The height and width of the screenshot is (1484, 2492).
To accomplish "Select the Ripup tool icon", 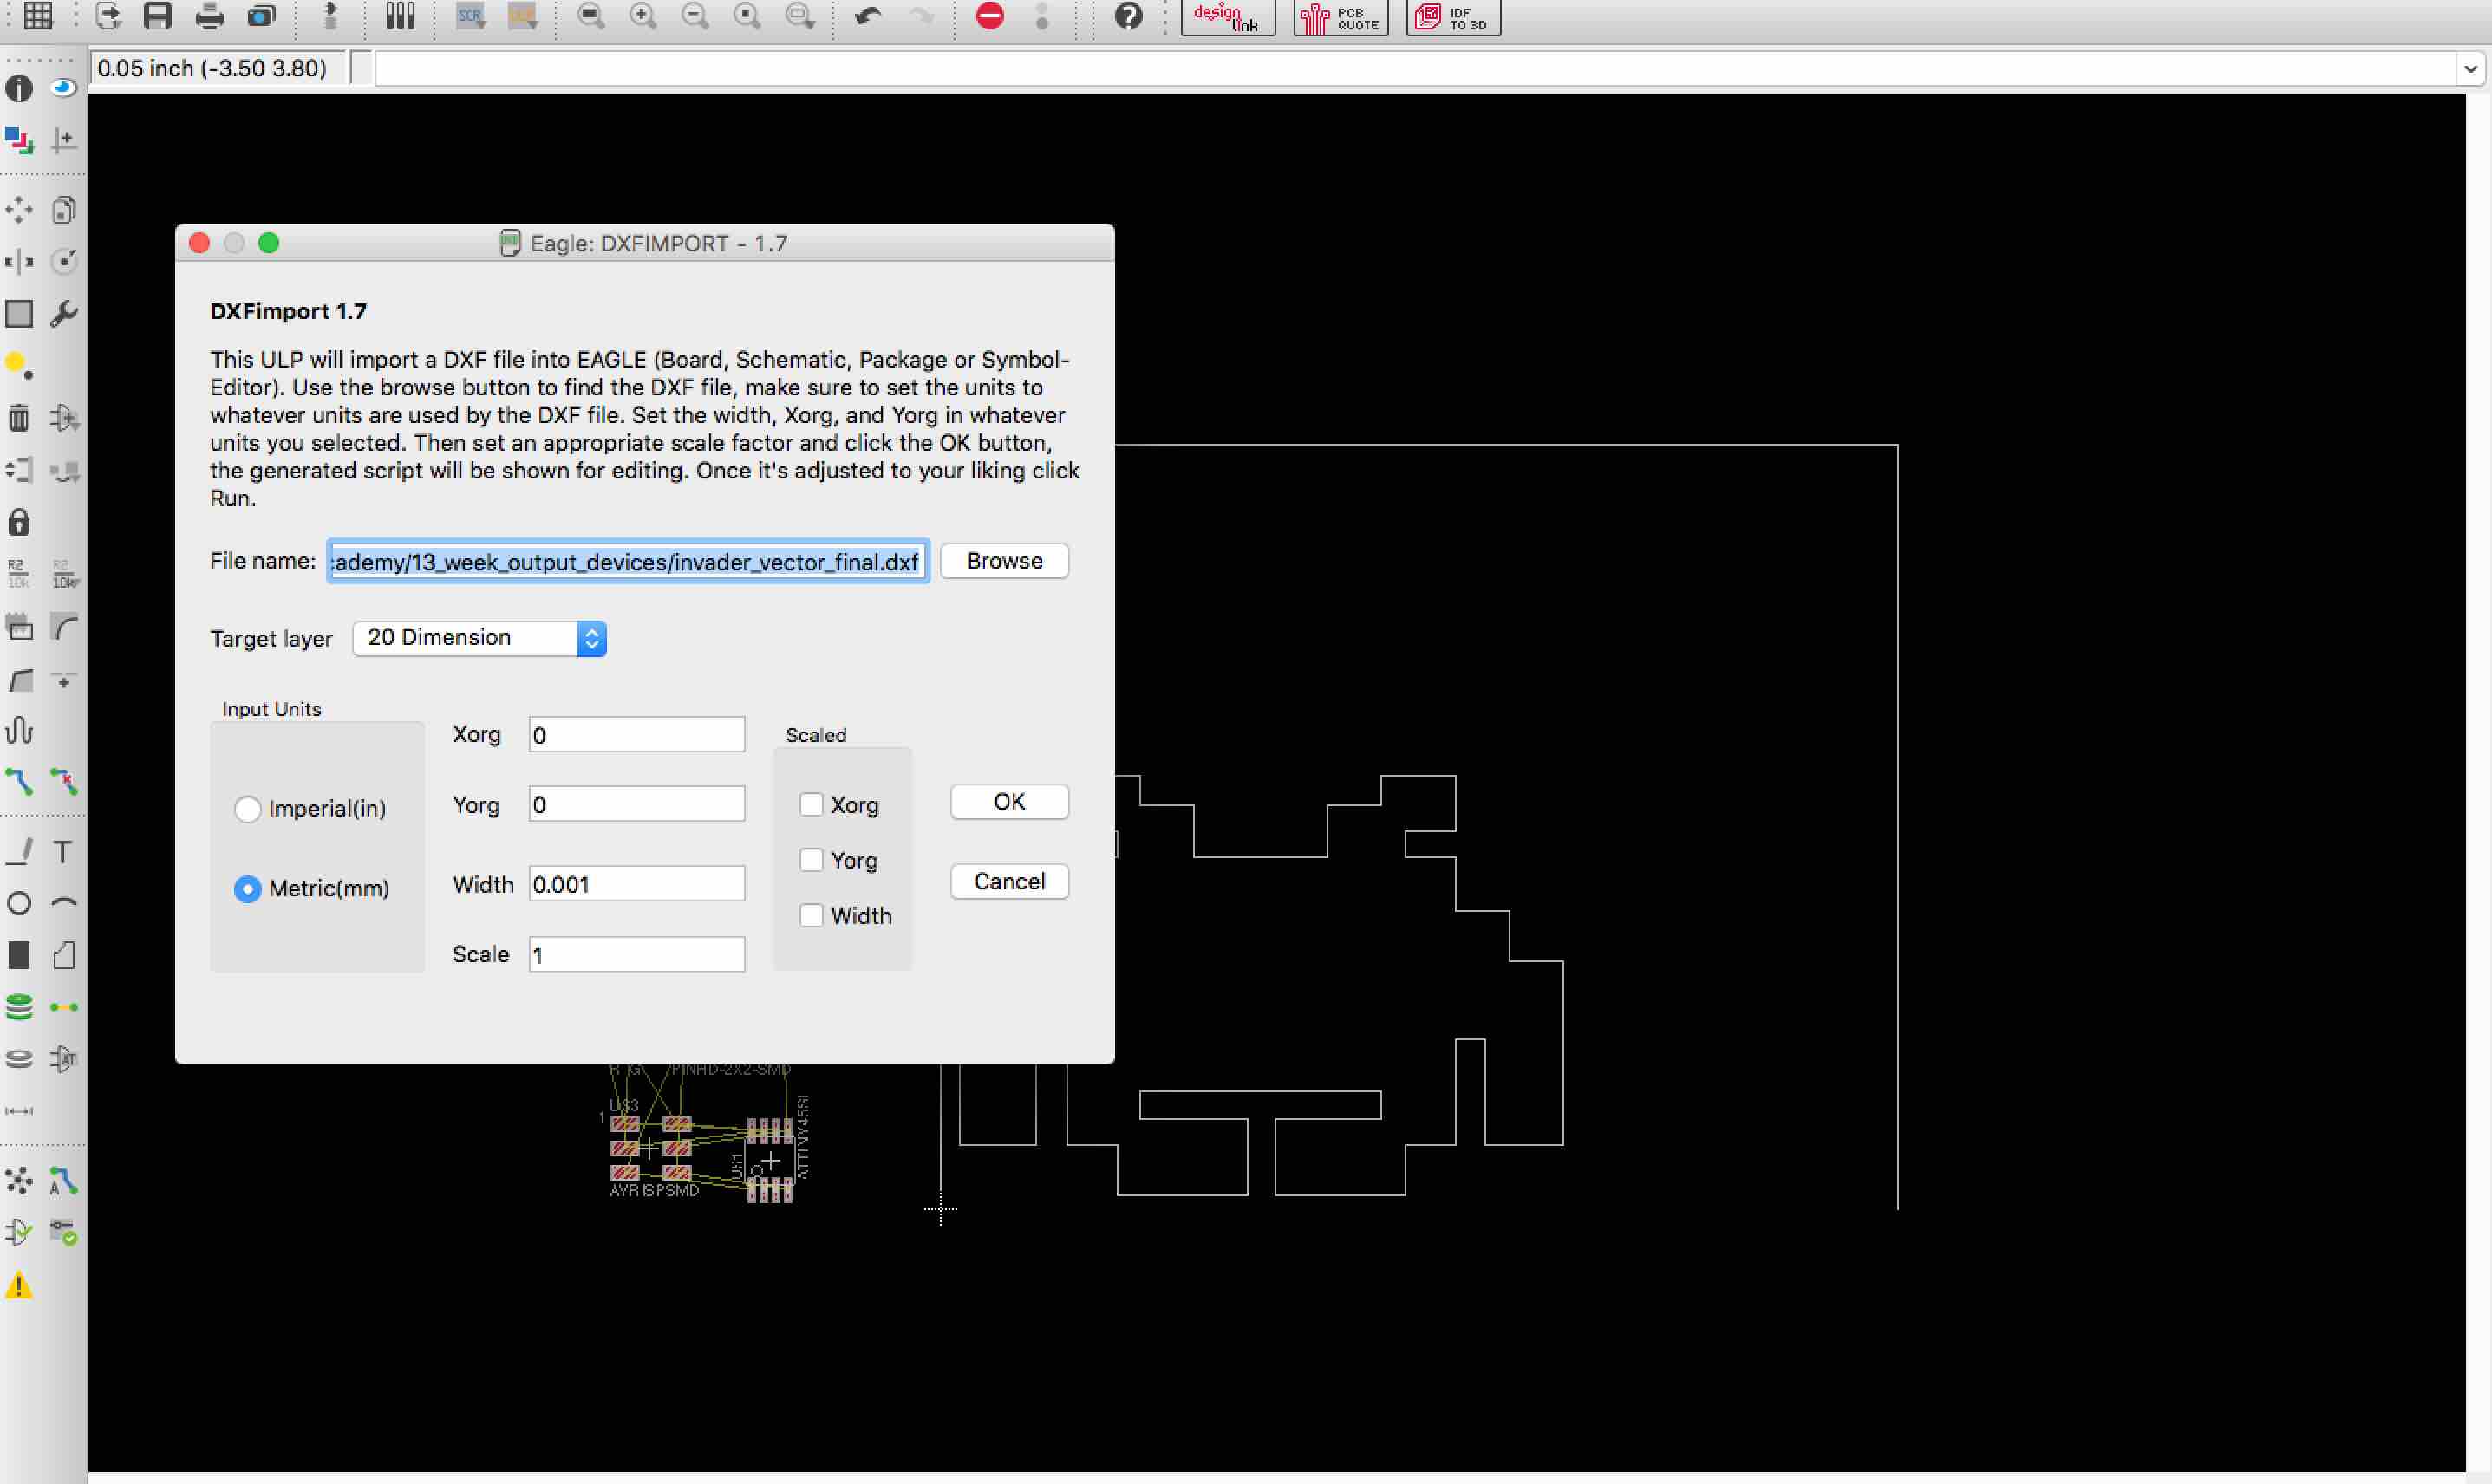I will (64, 781).
